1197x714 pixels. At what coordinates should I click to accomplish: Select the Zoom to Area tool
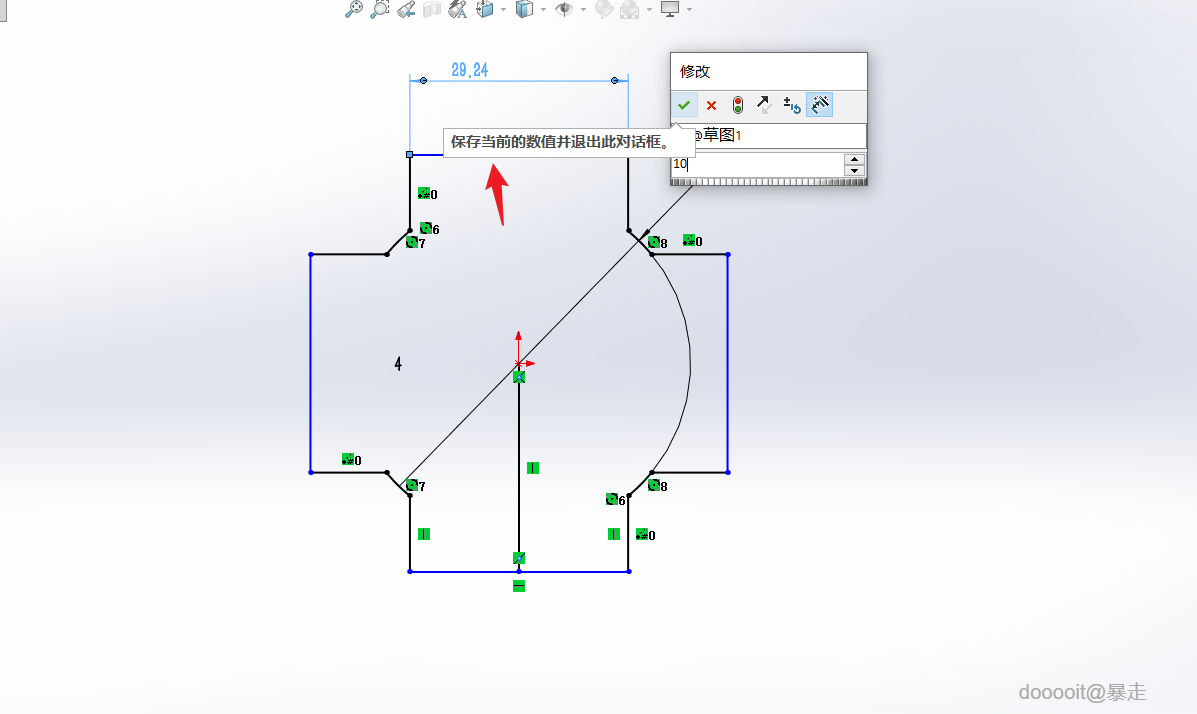pyautogui.click(x=379, y=9)
